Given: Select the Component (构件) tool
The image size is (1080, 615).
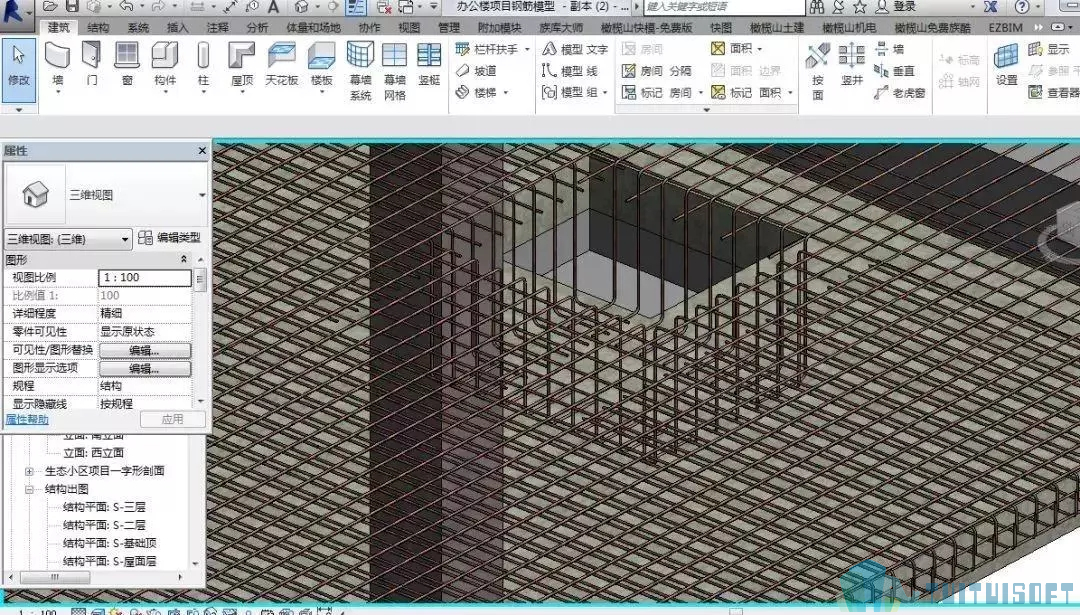Looking at the screenshot, I should pyautogui.click(x=165, y=65).
